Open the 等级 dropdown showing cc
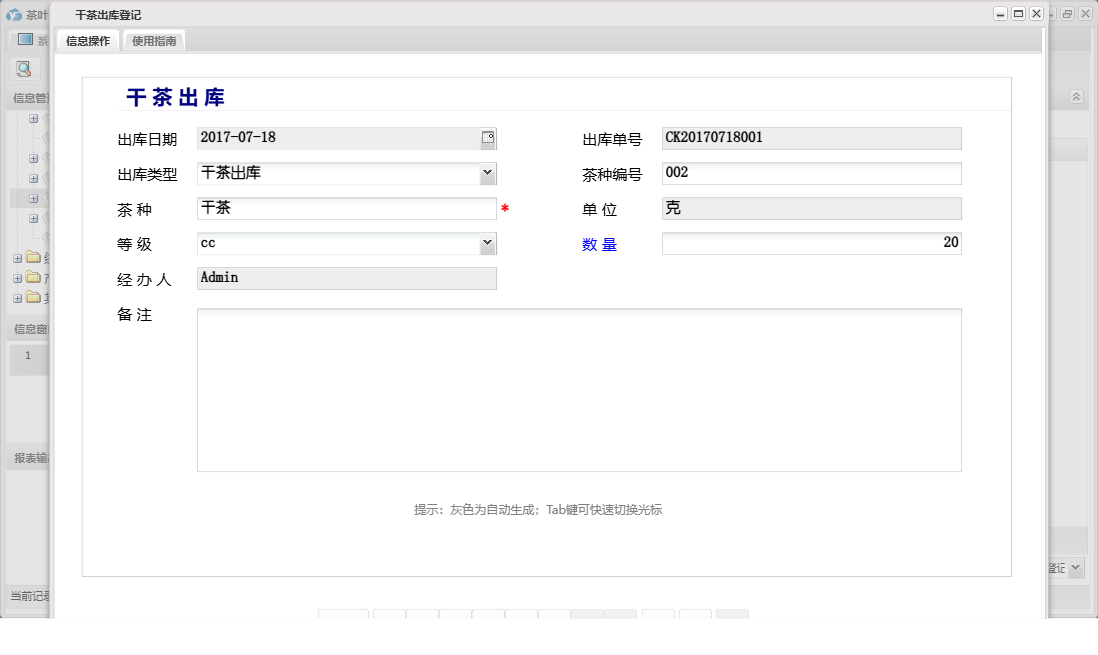Image resolution: width=1098 pixels, height=655 pixels. (x=487, y=242)
